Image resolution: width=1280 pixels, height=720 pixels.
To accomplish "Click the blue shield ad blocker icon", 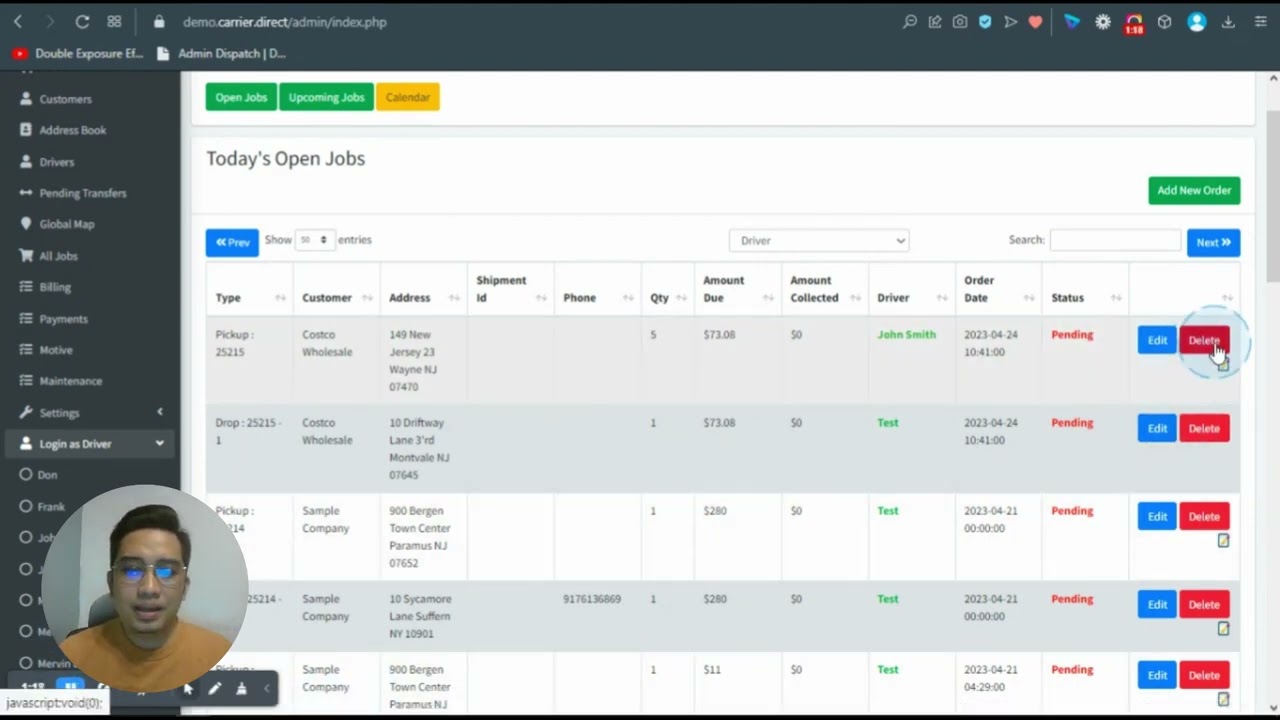I will click(x=985, y=21).
